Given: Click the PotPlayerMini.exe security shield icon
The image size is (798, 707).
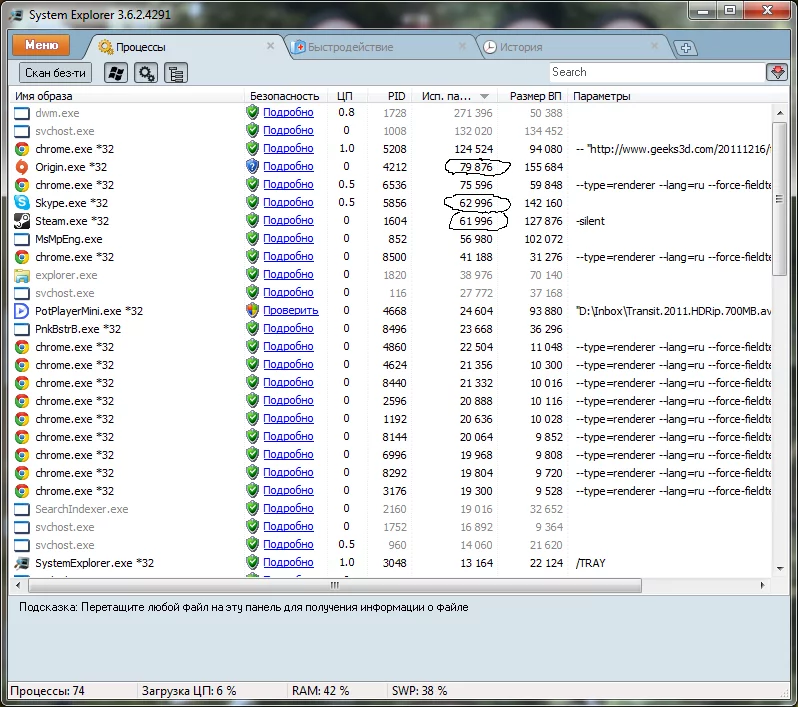Looking at the screenshot, I should click(252, 311).
